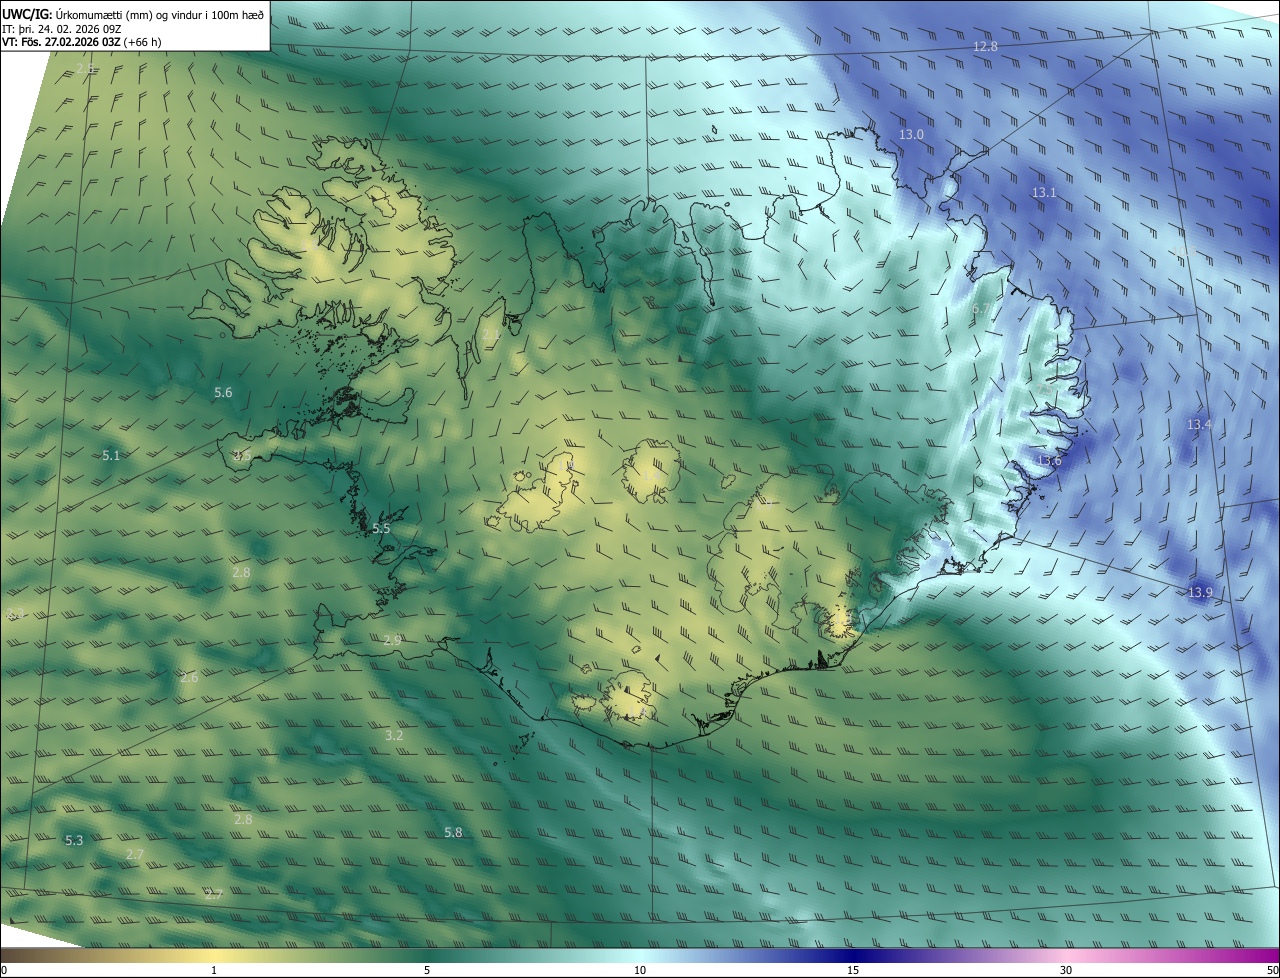The image size is (1280, 978).
Task: Select the 13.0 precipitation value
Action: (911, 134)
